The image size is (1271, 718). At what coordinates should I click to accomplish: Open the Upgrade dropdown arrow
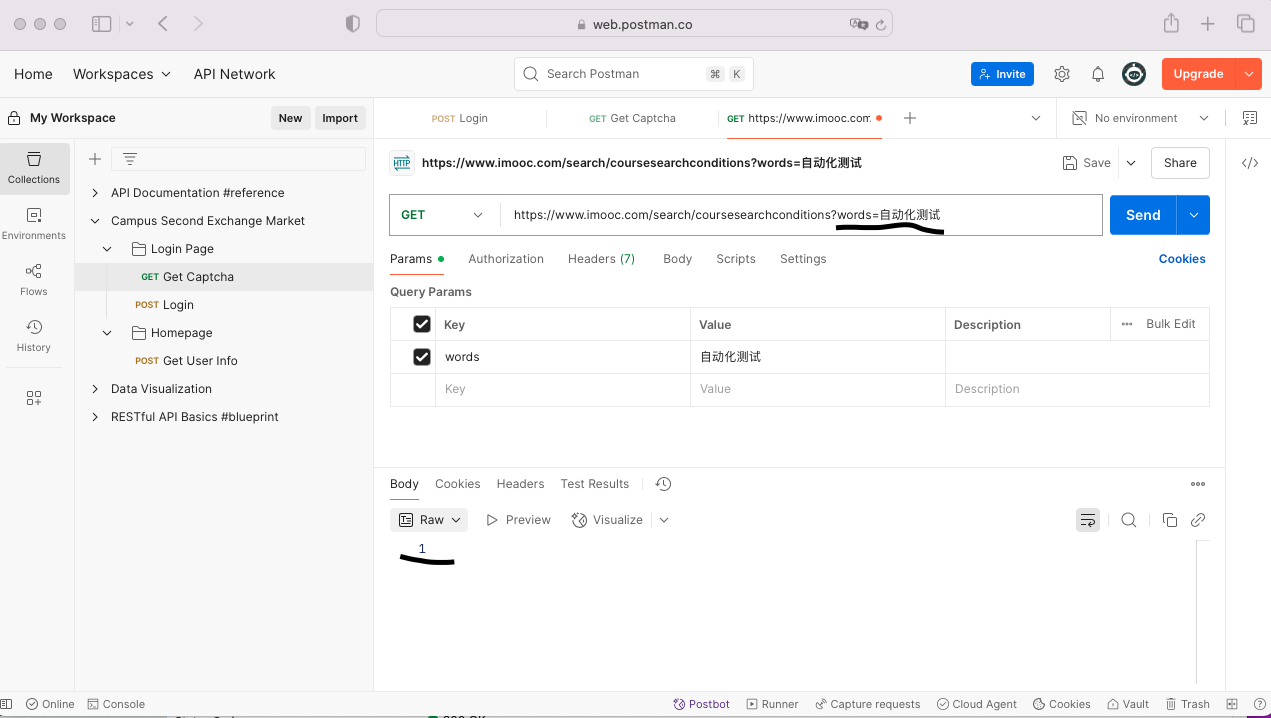click(x=1248, y=74)
